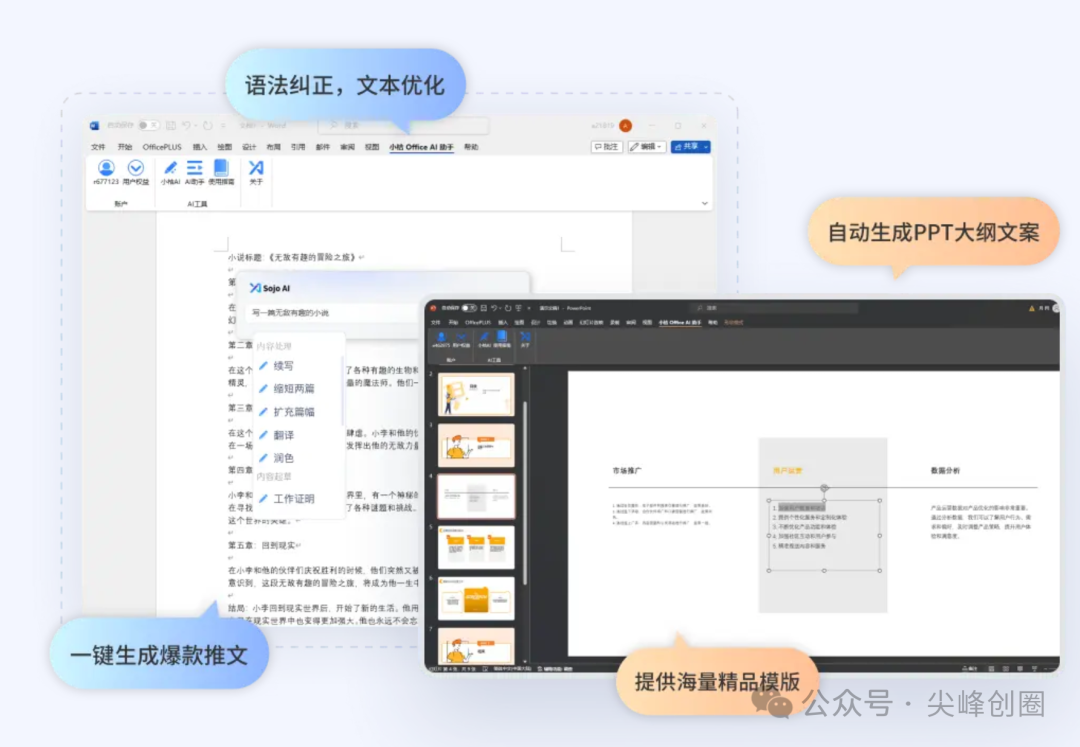Screen dimensions: 1080x747
Task: Click the Word undo arrow icon
Action: pyautogui.click(x=186, y=125)
